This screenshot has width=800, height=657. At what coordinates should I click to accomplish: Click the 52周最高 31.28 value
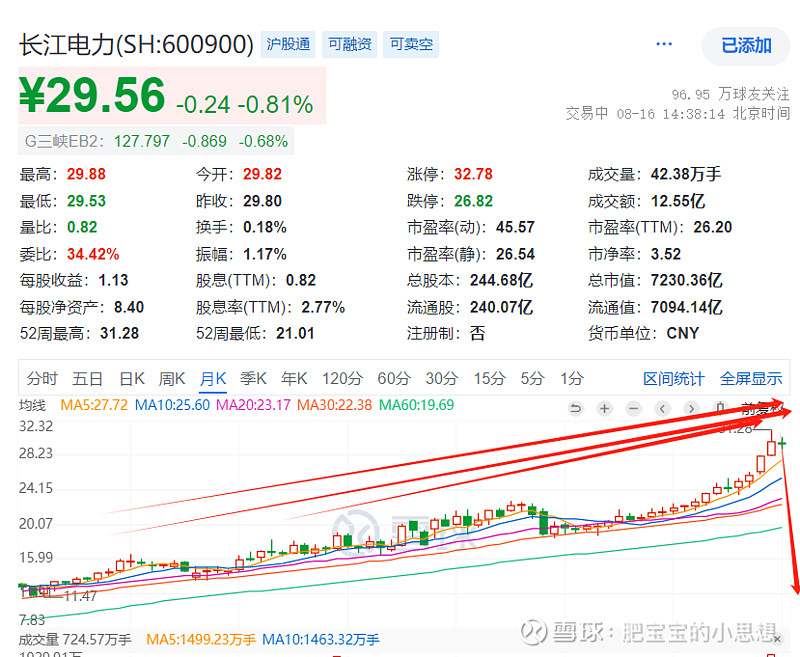[x=119, y=334]
